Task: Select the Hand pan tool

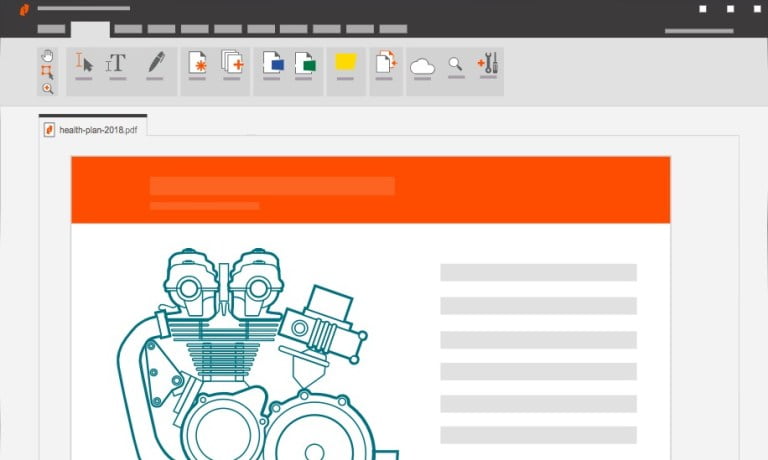Action: pos(47,56)
